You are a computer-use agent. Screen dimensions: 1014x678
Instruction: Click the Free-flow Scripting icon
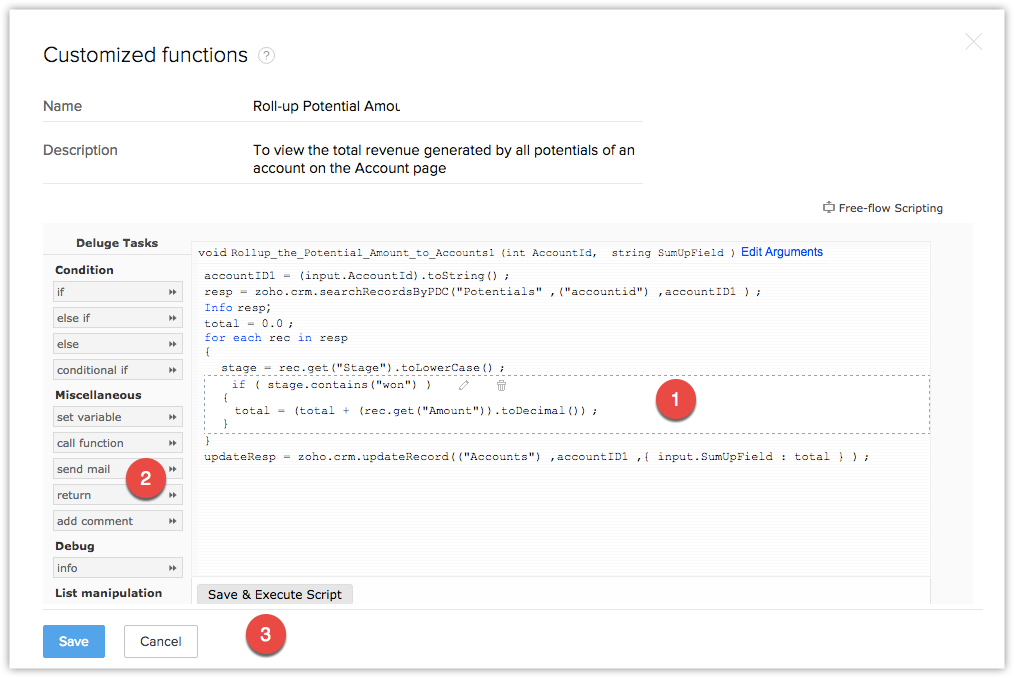point(828,208)
